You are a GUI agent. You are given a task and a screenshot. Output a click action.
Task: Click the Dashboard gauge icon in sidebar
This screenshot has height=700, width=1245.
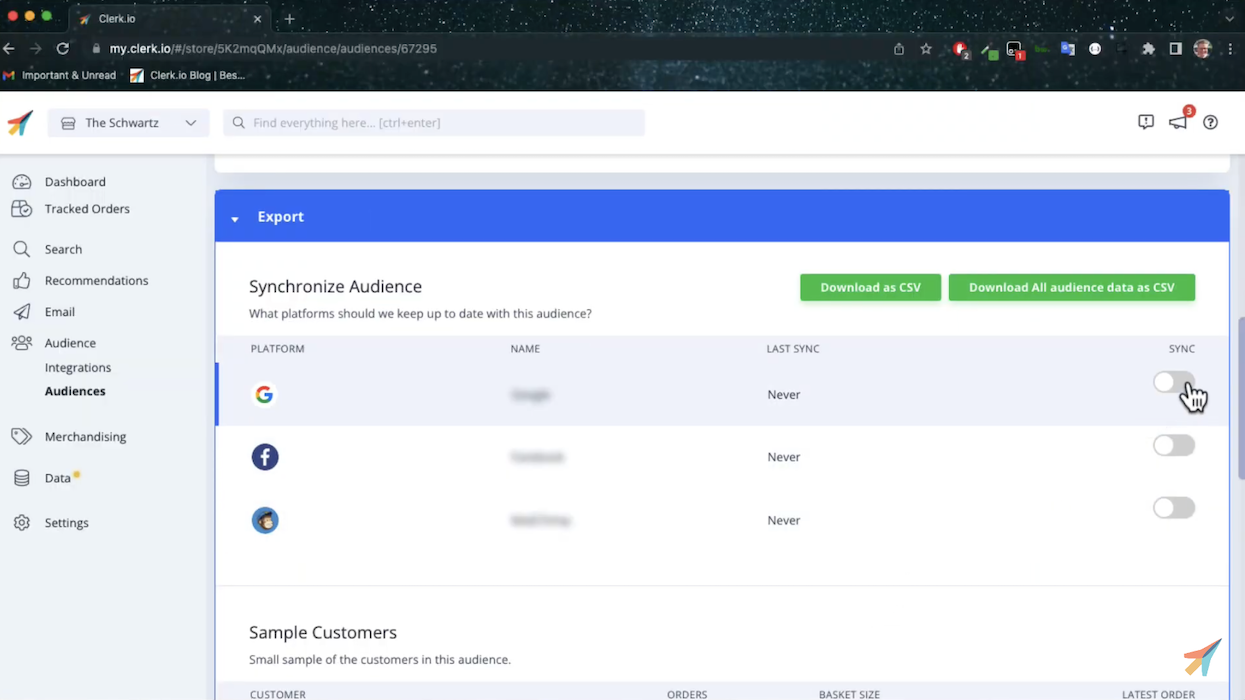[21, 182]
